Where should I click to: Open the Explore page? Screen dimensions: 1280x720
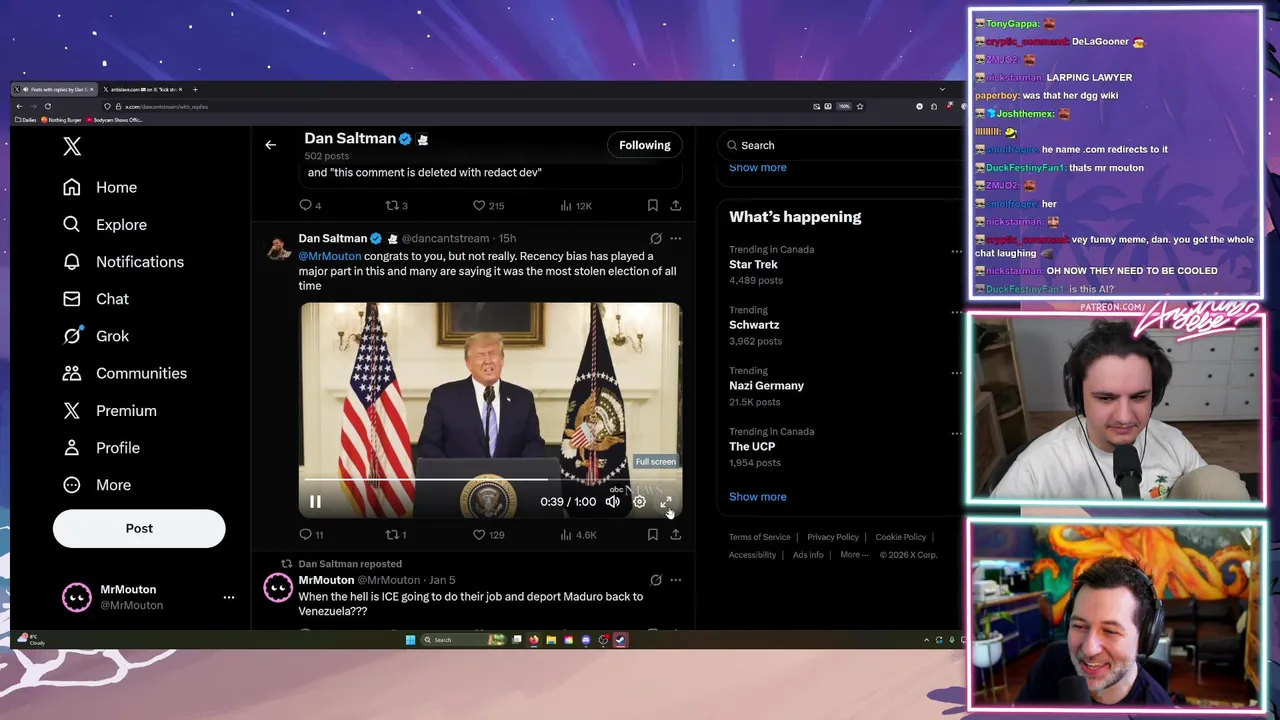coord(105,225)
